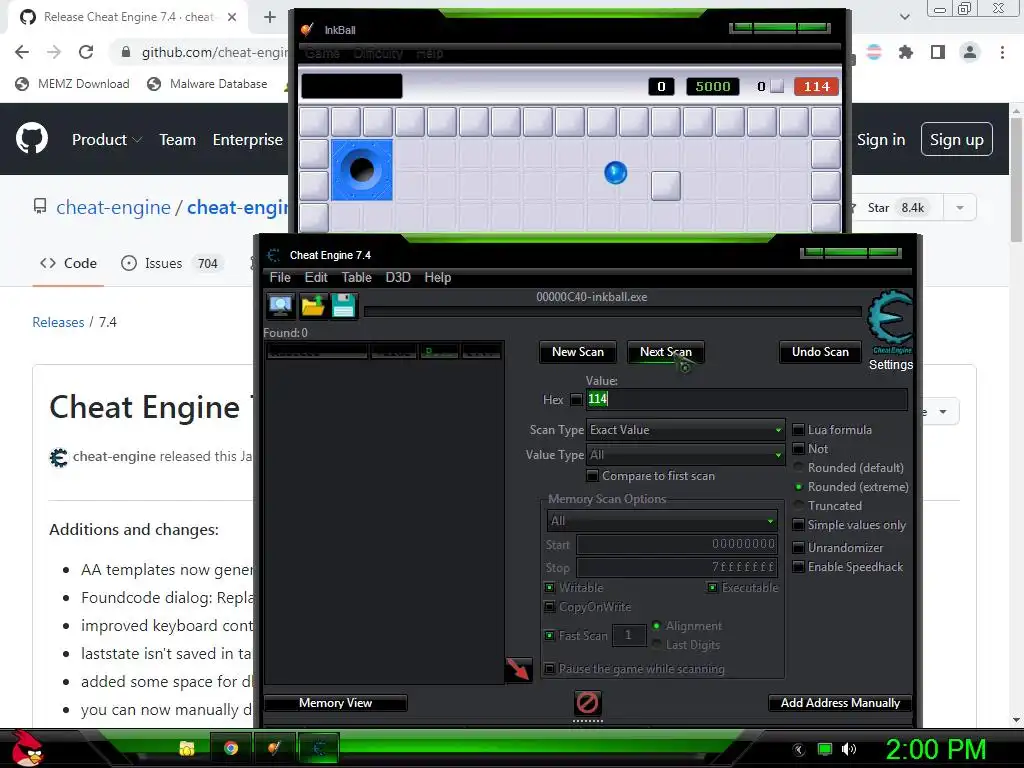Reload the Chrome page

coord(86,52)
